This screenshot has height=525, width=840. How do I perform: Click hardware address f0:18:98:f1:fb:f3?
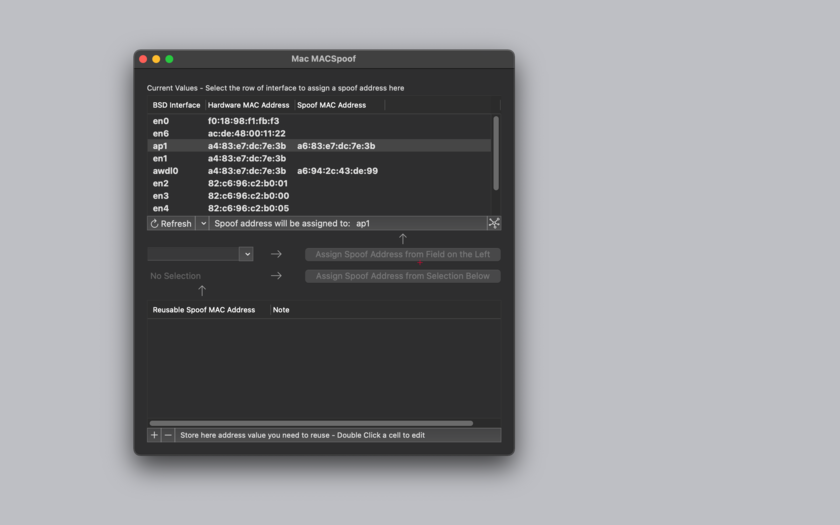coord(243,121)
